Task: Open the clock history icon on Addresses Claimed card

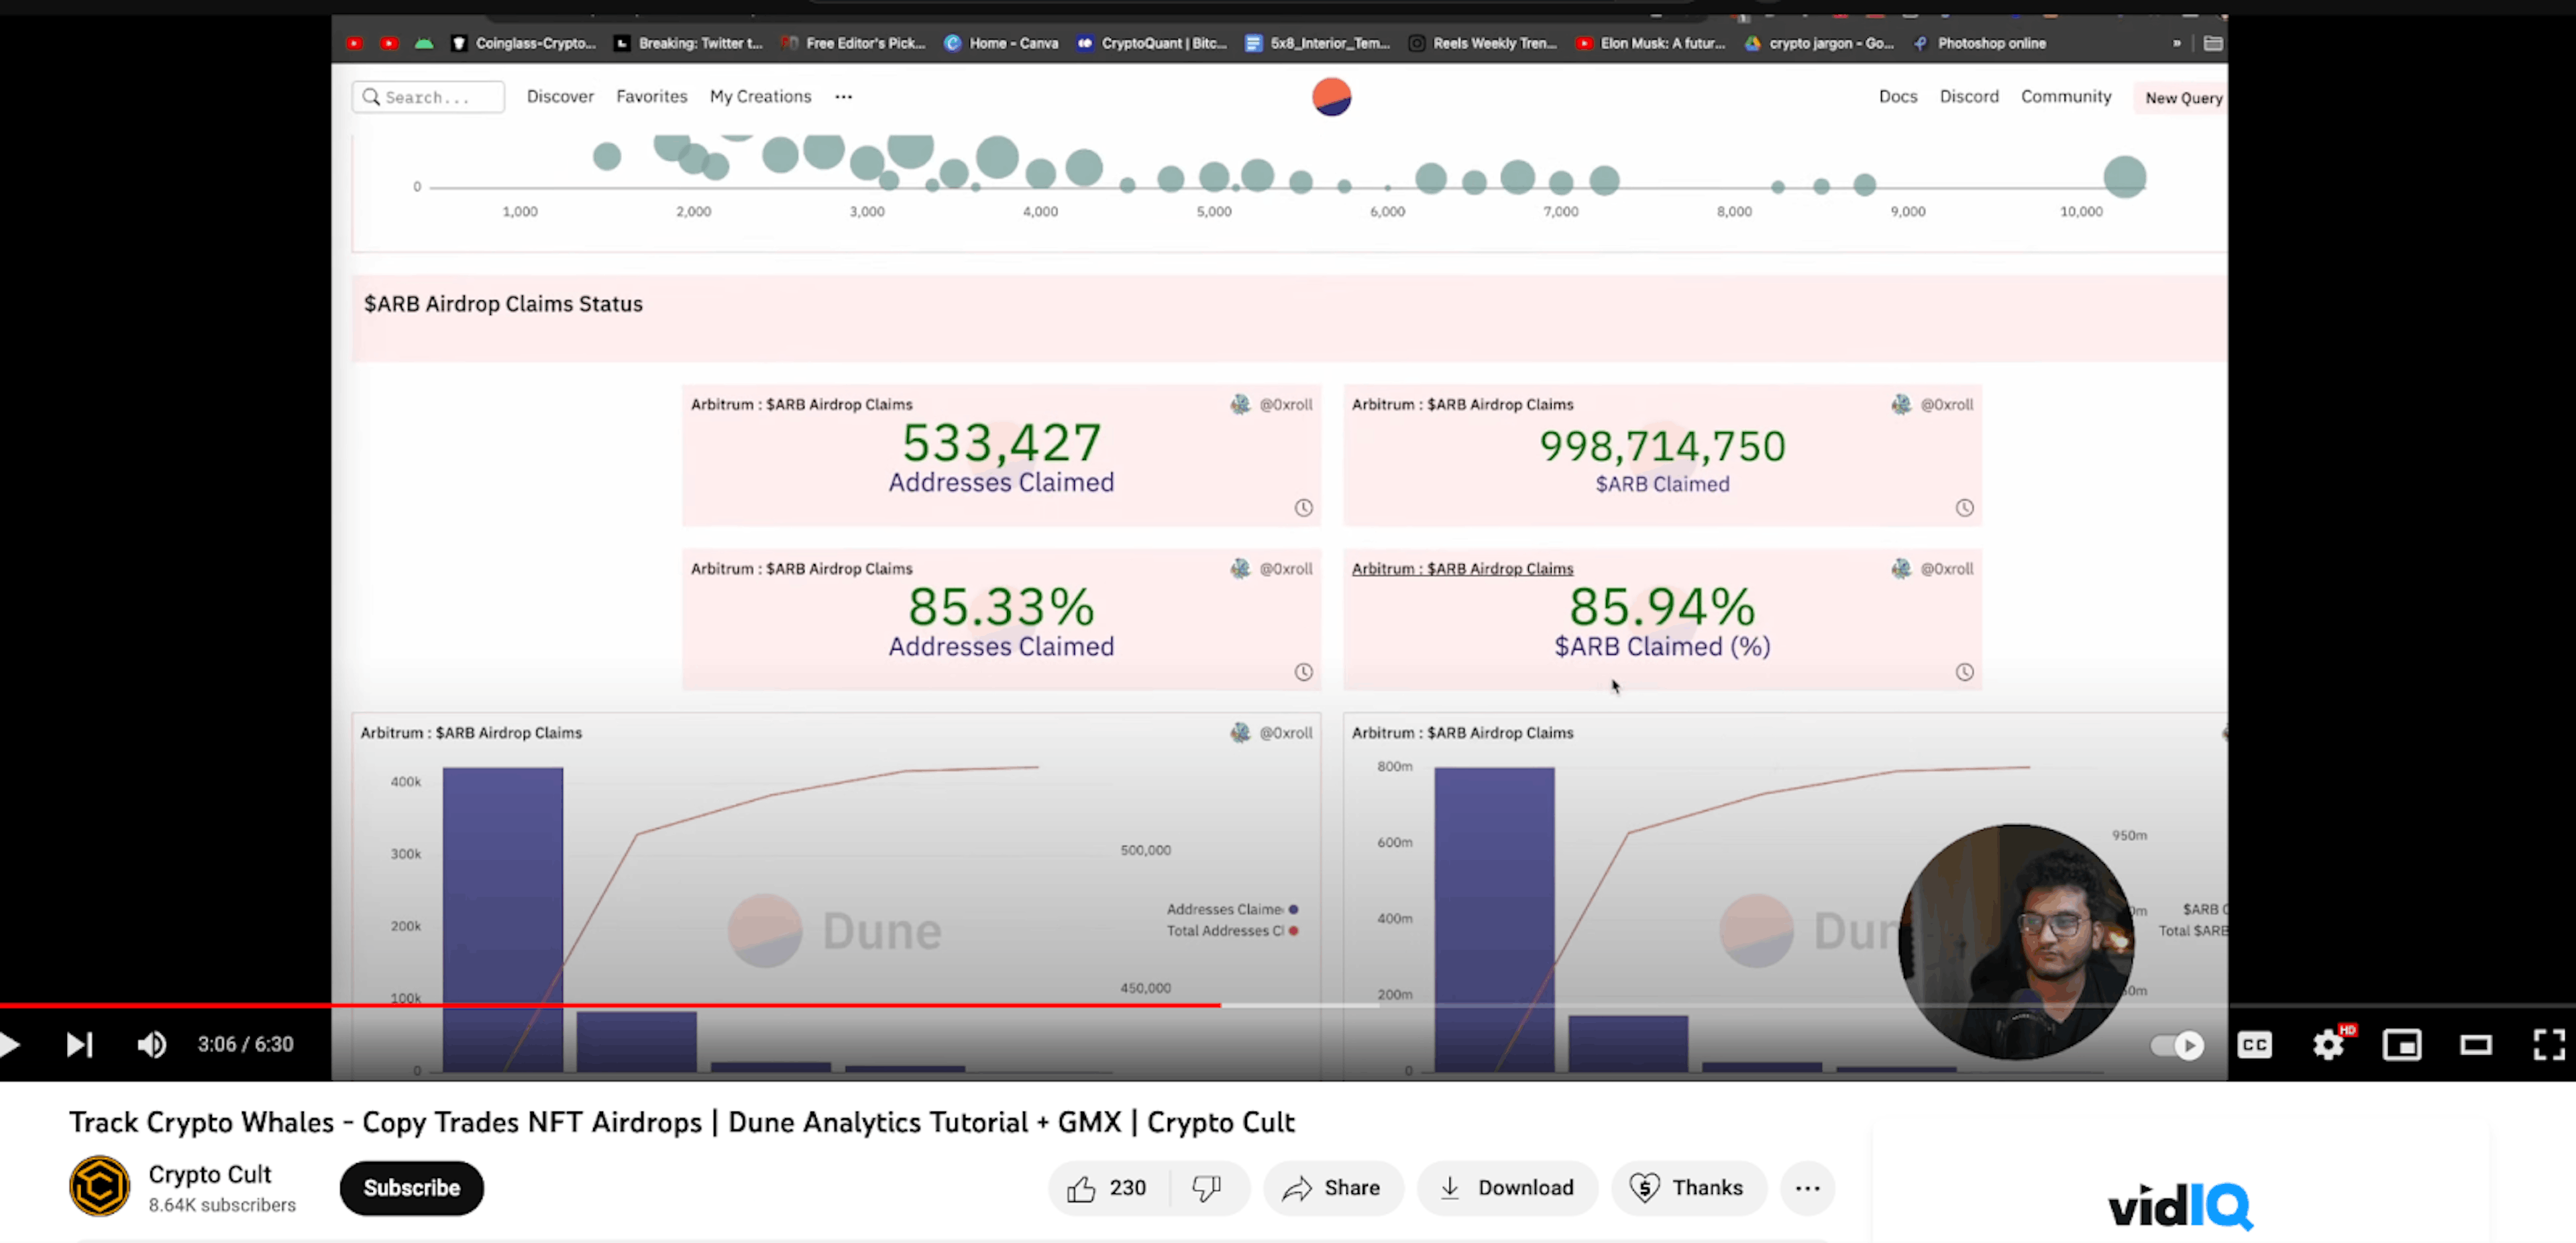Action: tap(1303, 507)
